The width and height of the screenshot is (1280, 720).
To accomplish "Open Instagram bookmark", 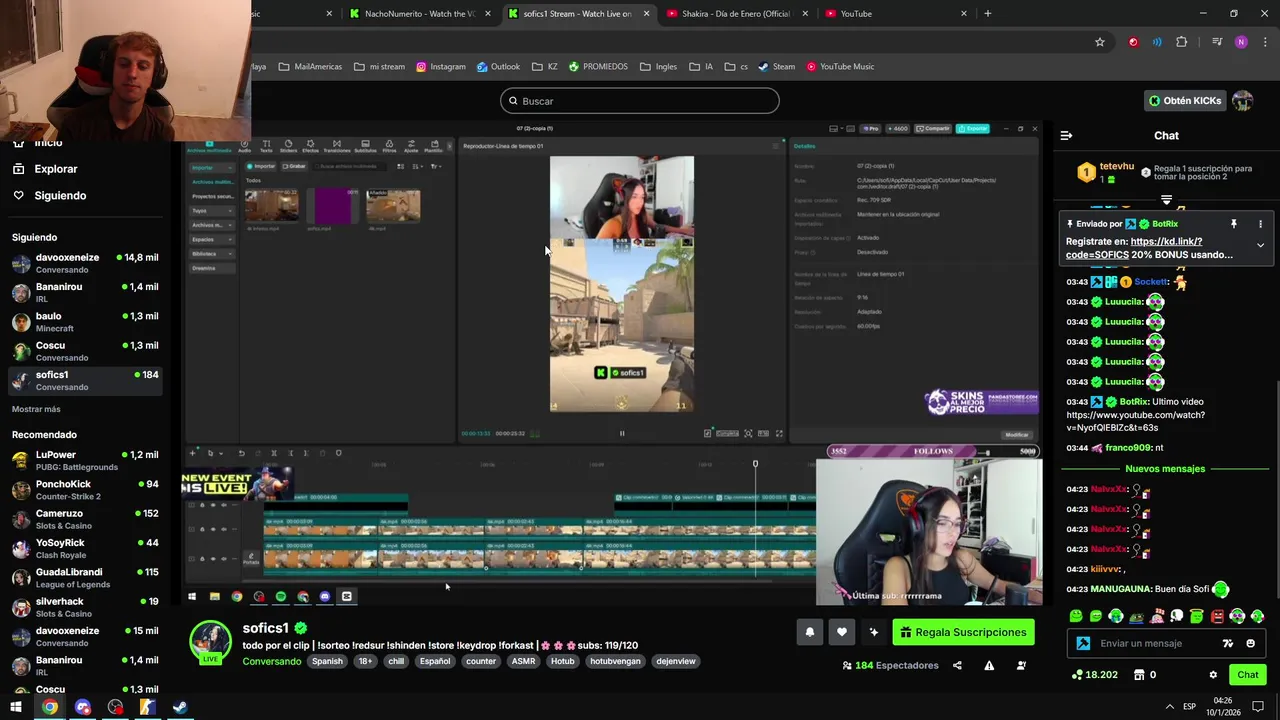I will click(441, 67).
